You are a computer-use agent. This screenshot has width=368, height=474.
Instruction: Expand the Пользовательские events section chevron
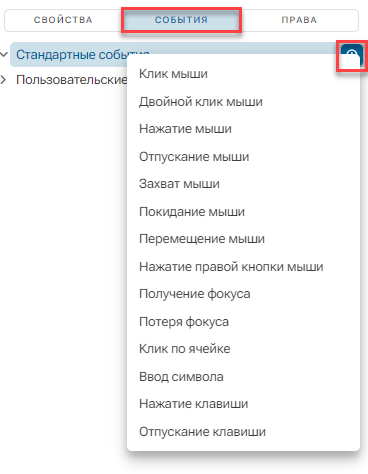(x=4, y=80)
